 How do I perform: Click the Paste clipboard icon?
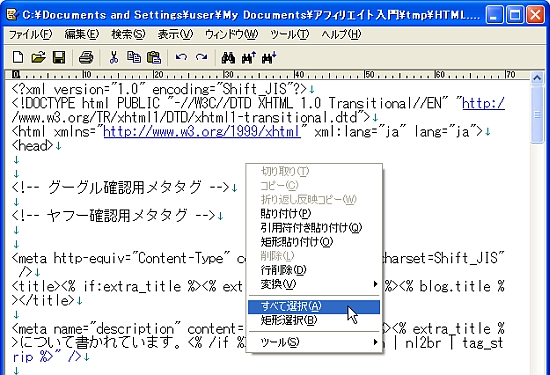(154, 57)
